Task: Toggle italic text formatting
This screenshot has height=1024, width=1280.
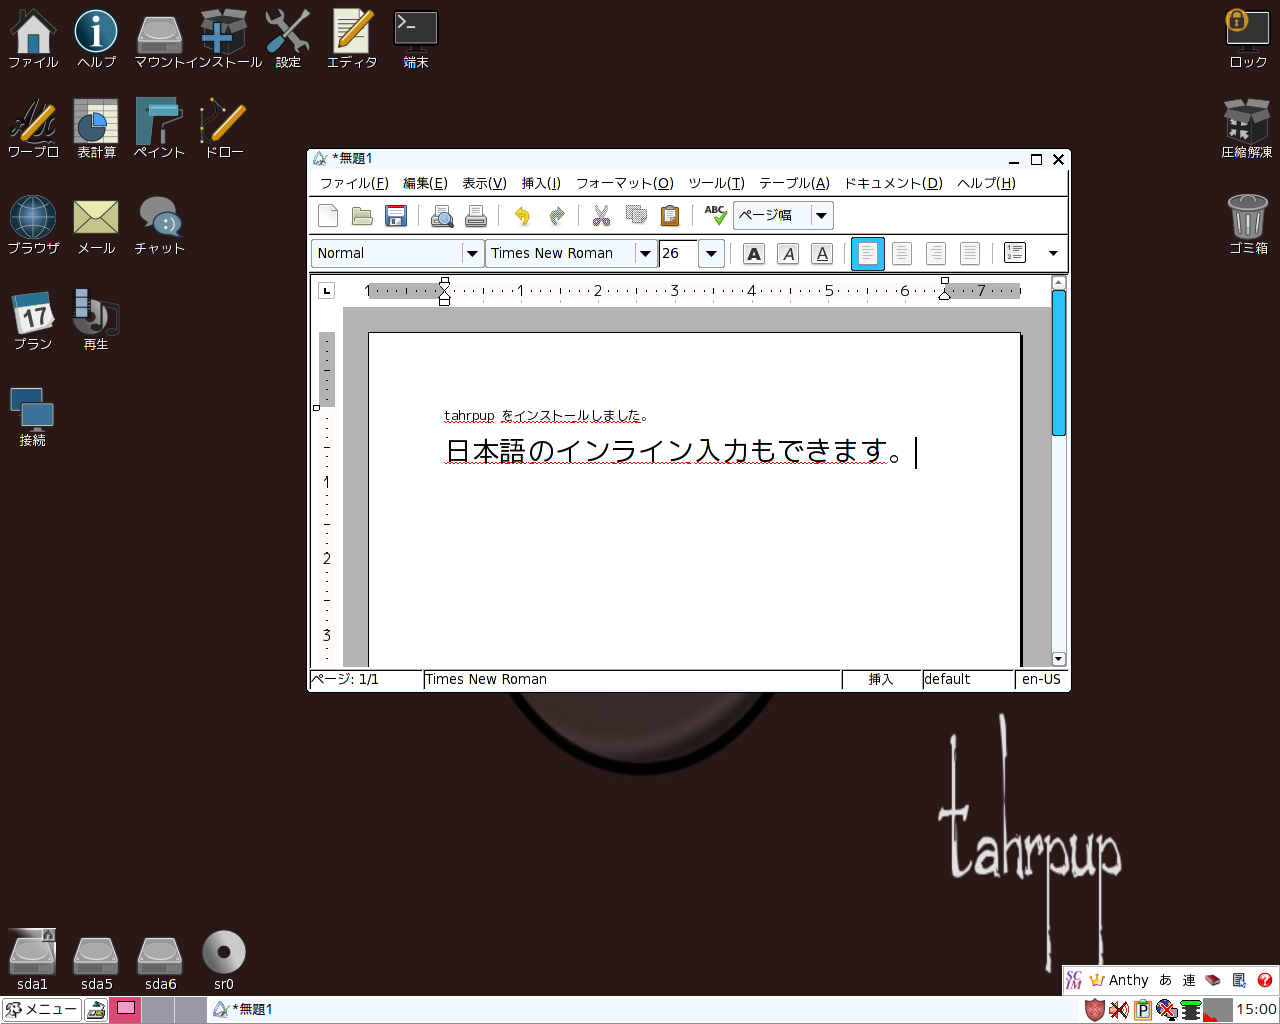Action: click(788, 254)
